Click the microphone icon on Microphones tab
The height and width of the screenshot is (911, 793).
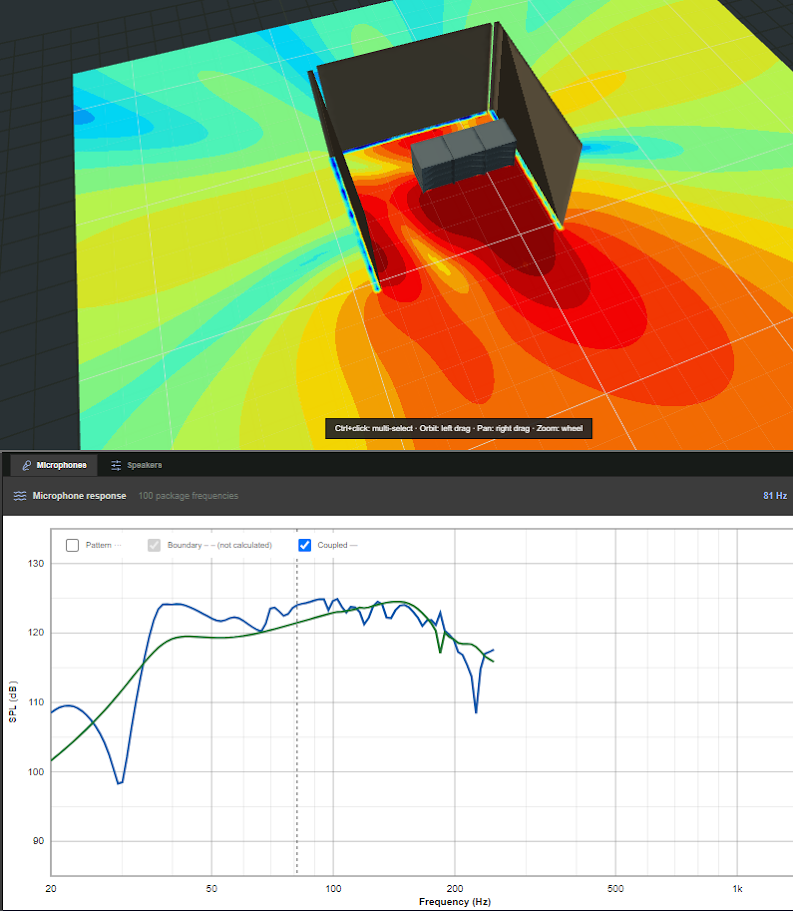26,465
